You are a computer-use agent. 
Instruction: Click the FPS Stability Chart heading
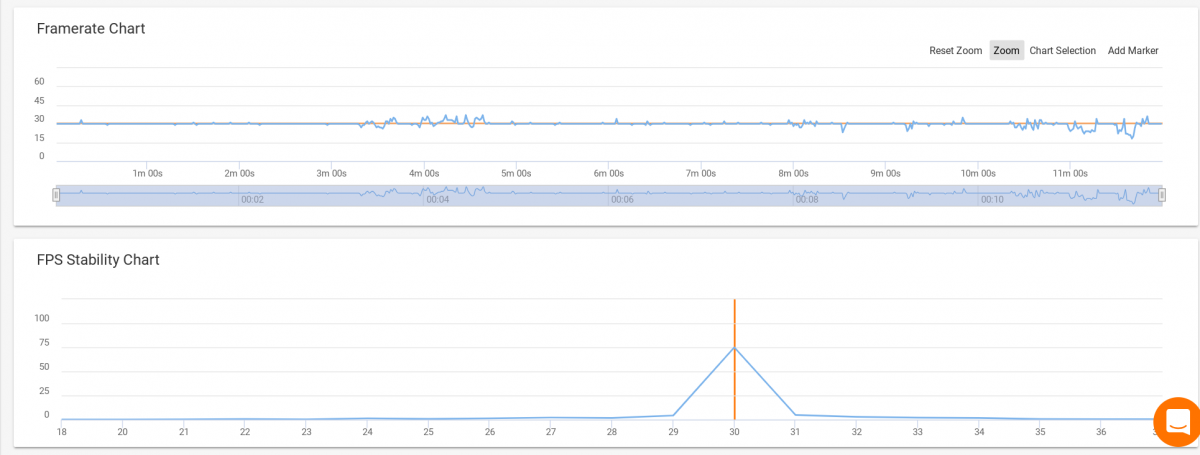98,260
